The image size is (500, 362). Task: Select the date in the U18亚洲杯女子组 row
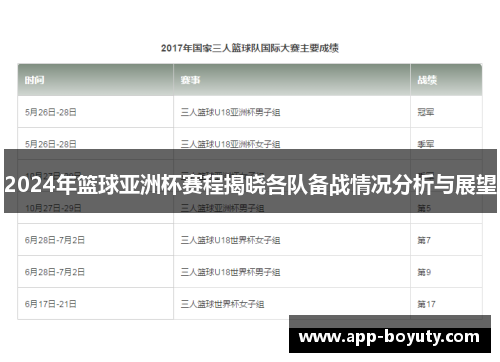(51, 144)
